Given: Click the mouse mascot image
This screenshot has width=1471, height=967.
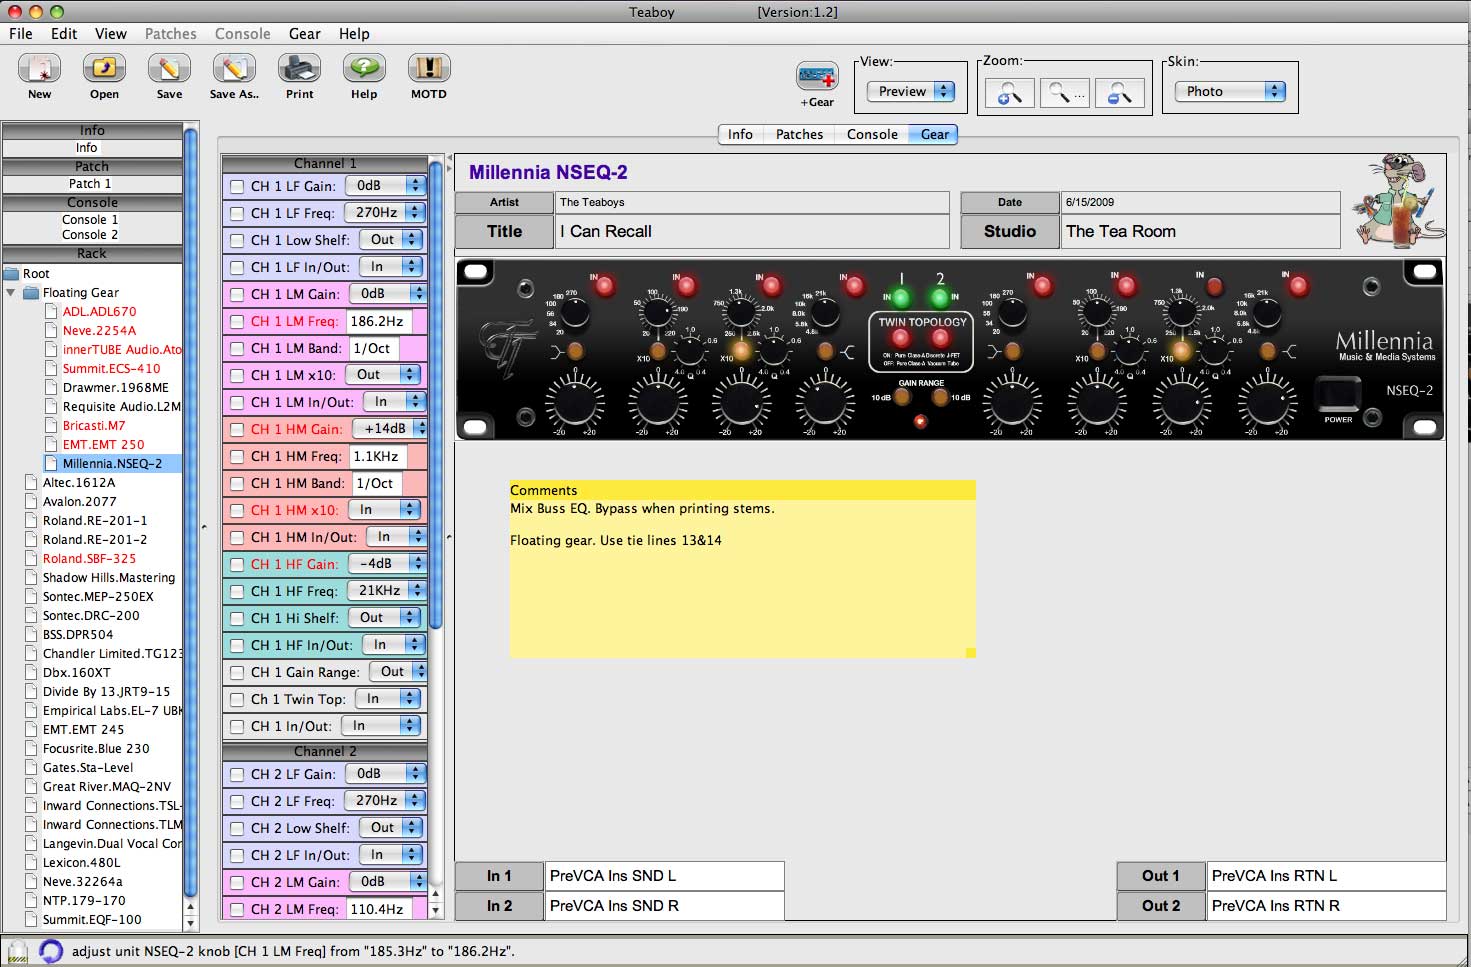Looking at the screenshot, I should [x=1398, y=201].
